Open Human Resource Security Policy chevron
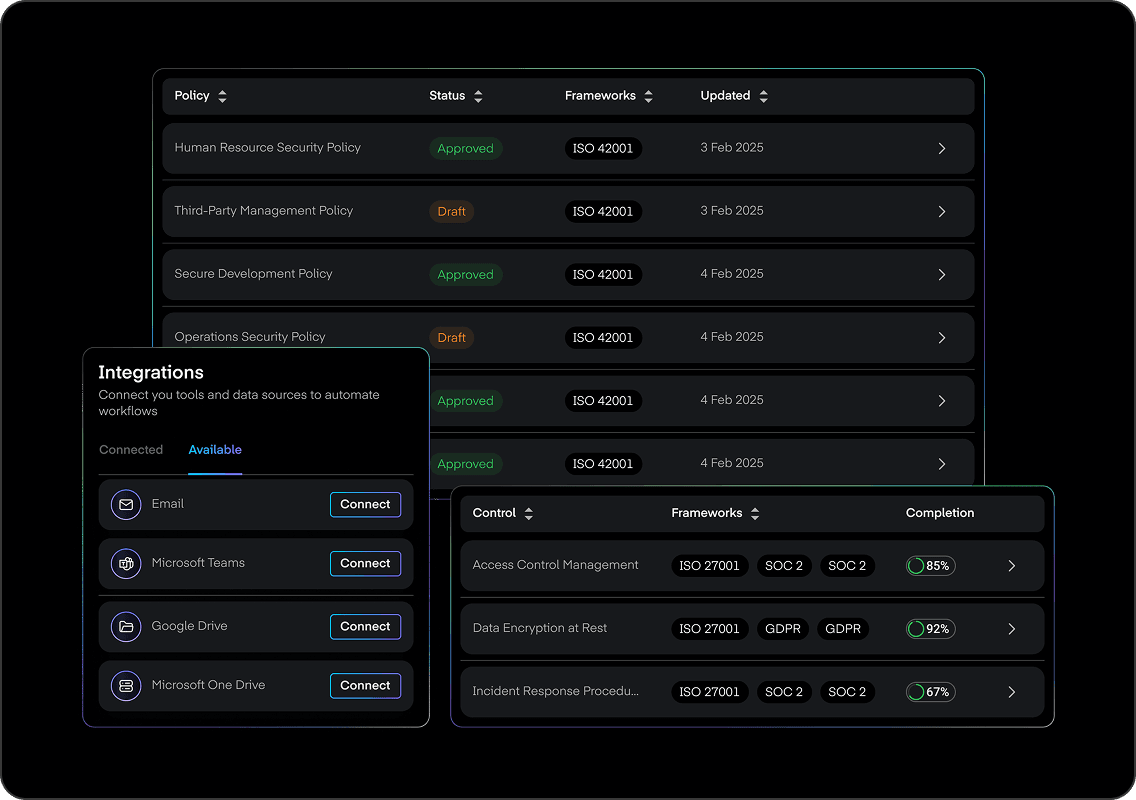Image resolution: width=1136 pixels, height=800 pixels. [942, 149]
